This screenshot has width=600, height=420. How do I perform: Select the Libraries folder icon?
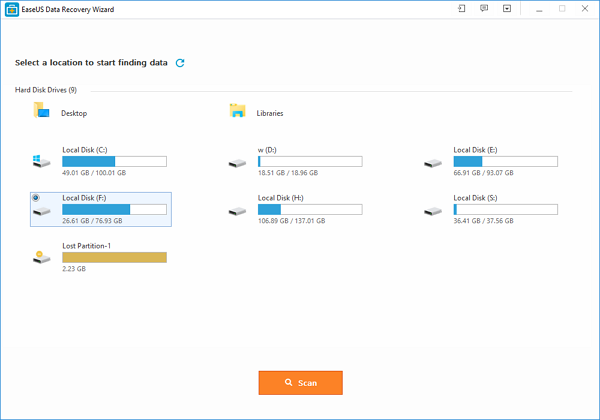pyautogui.click(x=237, y=111)
